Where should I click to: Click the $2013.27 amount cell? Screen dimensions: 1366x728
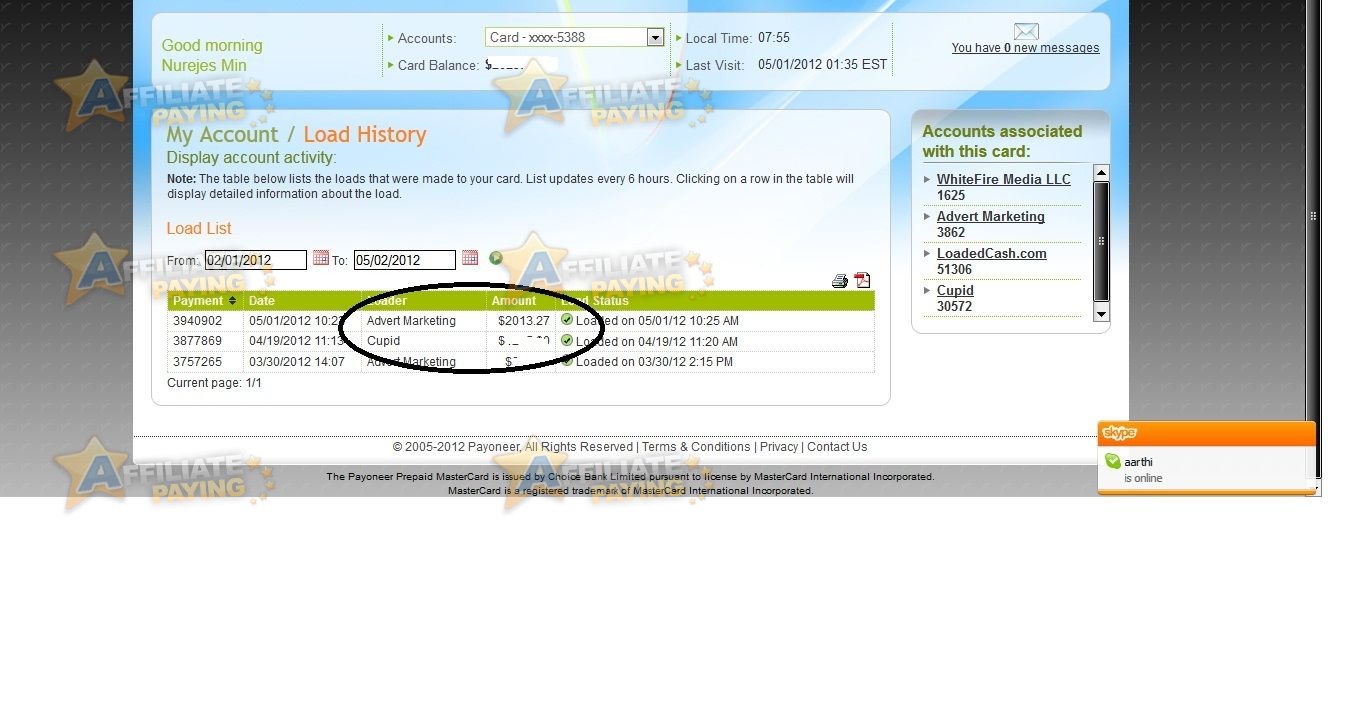pyautogui.click(x=524, y=321)
